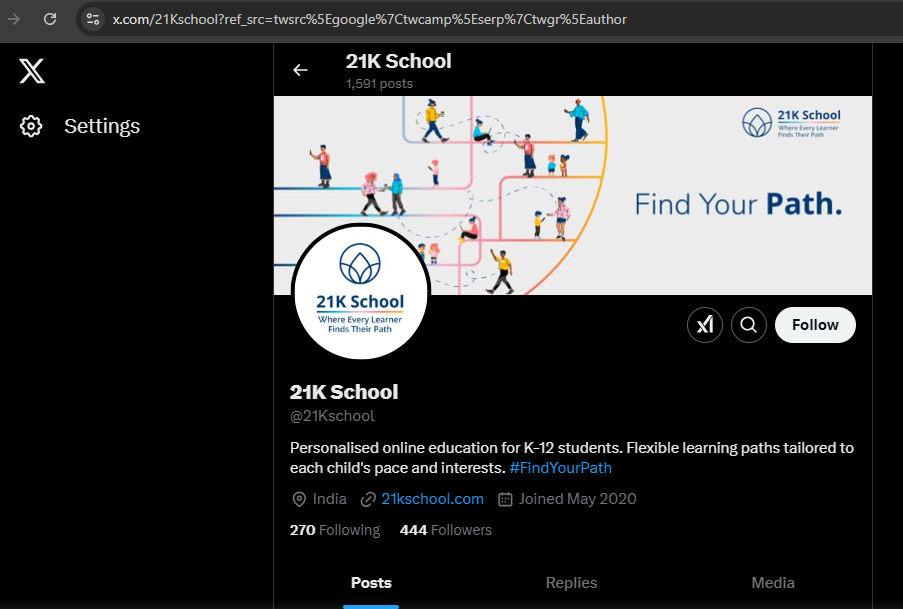Screen dimensions: 903x609
Task: Reload the page with the browser refresh icon
Action: point(50,18)
